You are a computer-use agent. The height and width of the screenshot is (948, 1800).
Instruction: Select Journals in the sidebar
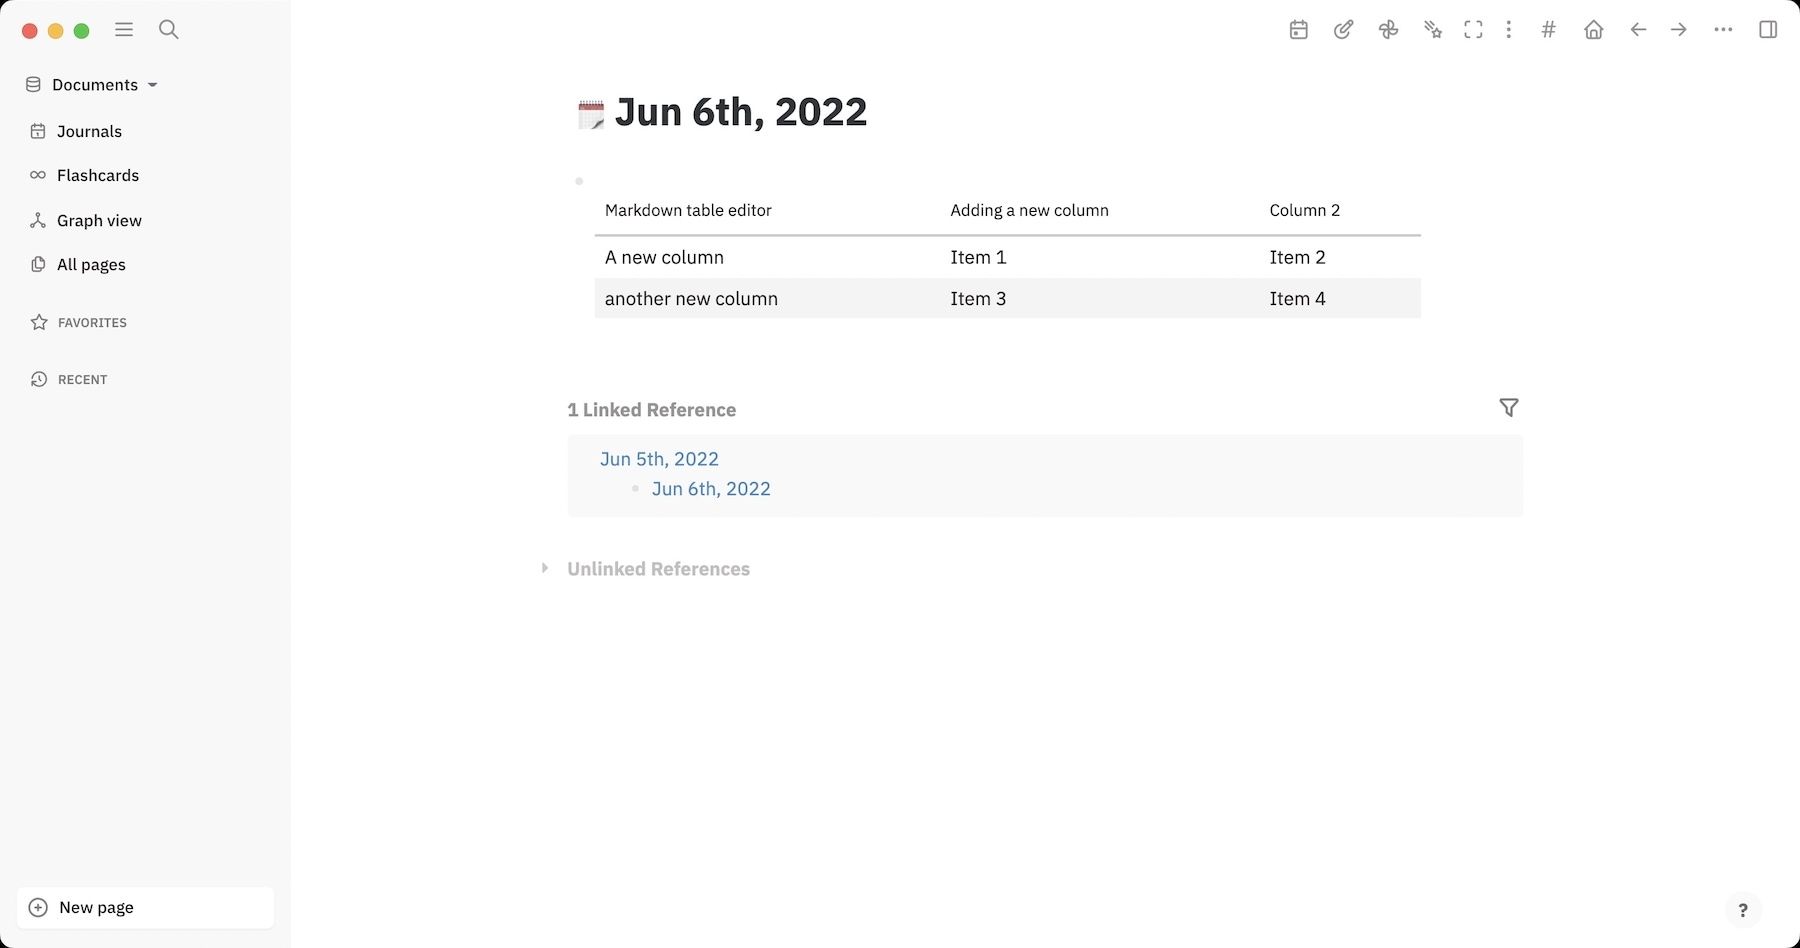(89, 131)
